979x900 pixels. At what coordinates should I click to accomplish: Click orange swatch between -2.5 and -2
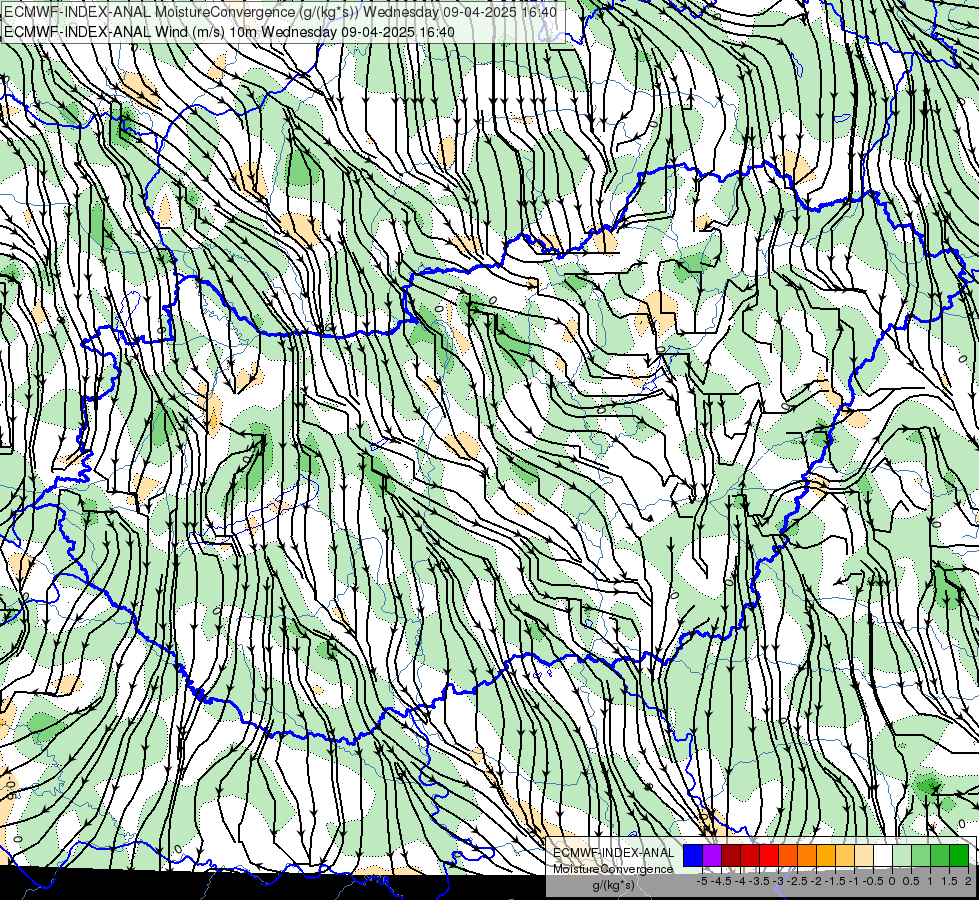807,855
